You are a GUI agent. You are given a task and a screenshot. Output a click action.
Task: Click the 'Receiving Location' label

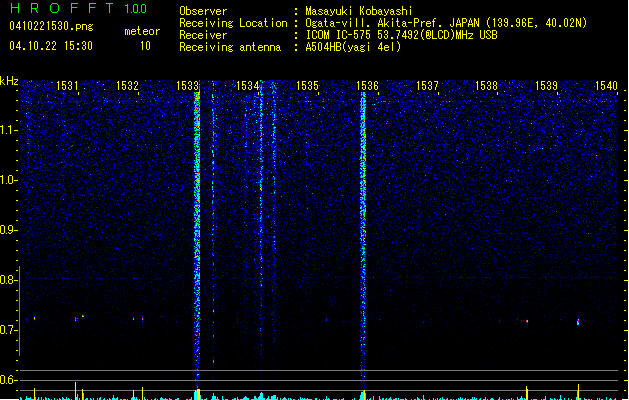pyautogui.click(x=233, y=23)
